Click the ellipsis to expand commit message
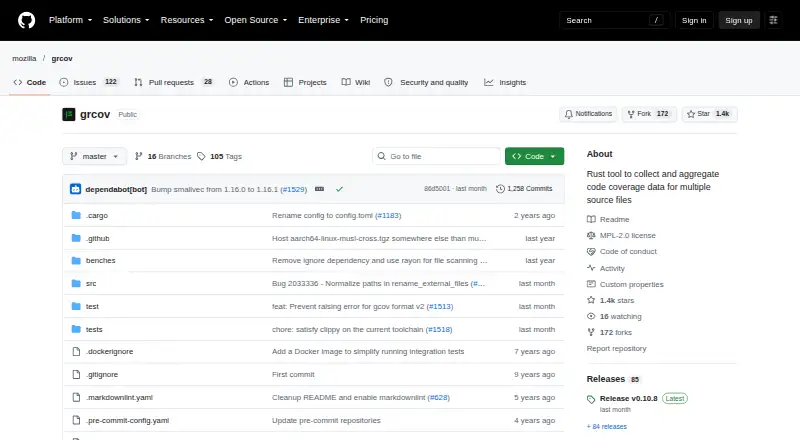The width and height of the screenshot is (800, 440). [x=319, y=189]
